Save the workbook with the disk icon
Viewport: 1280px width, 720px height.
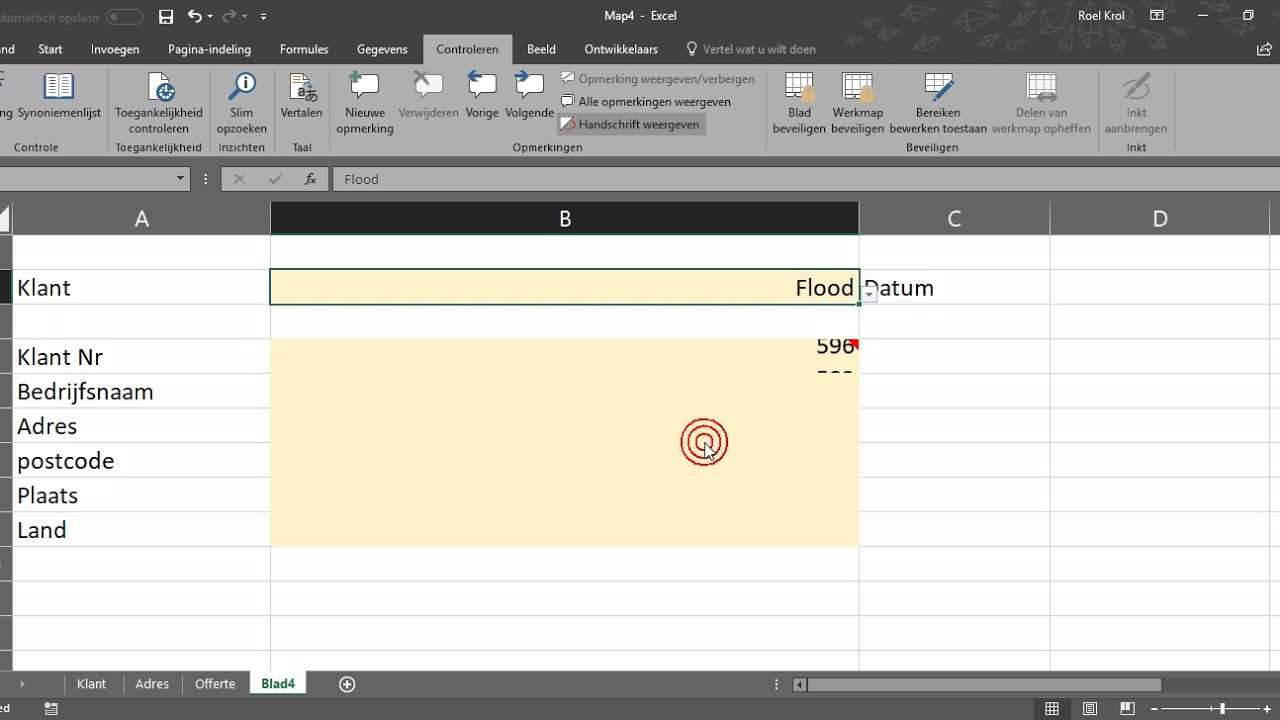coord(166,16)
